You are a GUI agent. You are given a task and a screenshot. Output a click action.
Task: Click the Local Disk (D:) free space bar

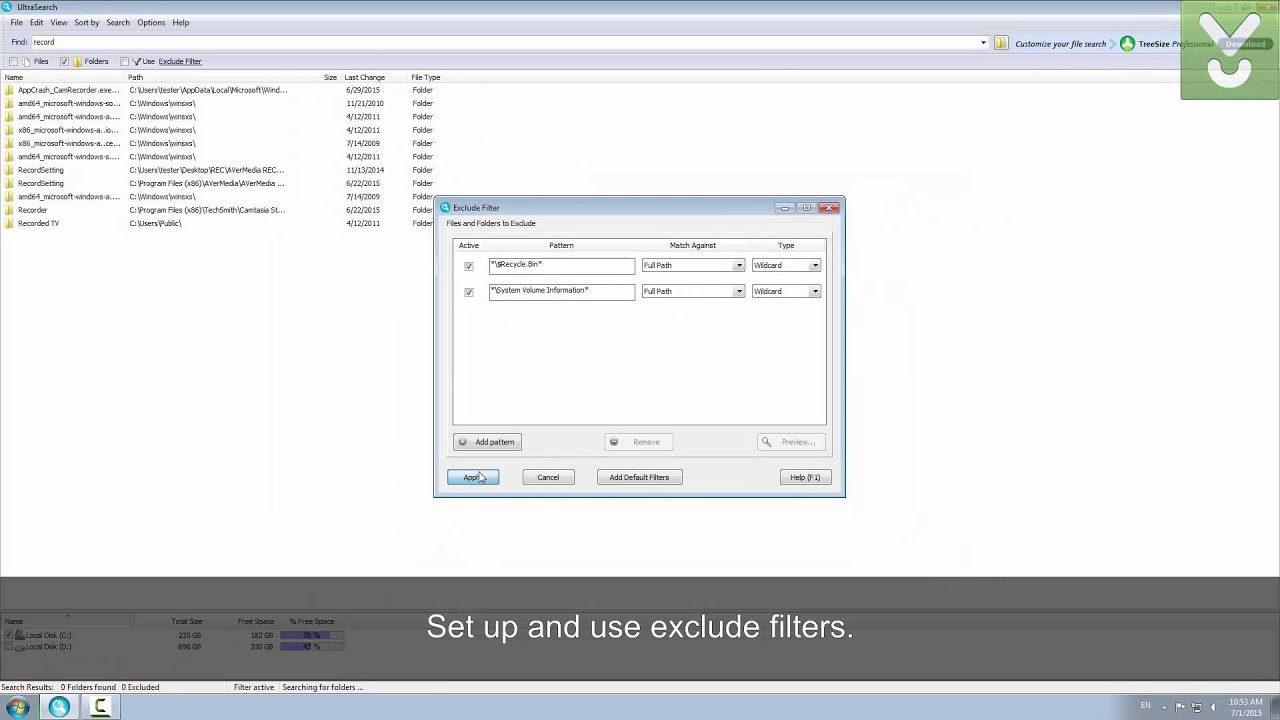click(x=312, y=647)
